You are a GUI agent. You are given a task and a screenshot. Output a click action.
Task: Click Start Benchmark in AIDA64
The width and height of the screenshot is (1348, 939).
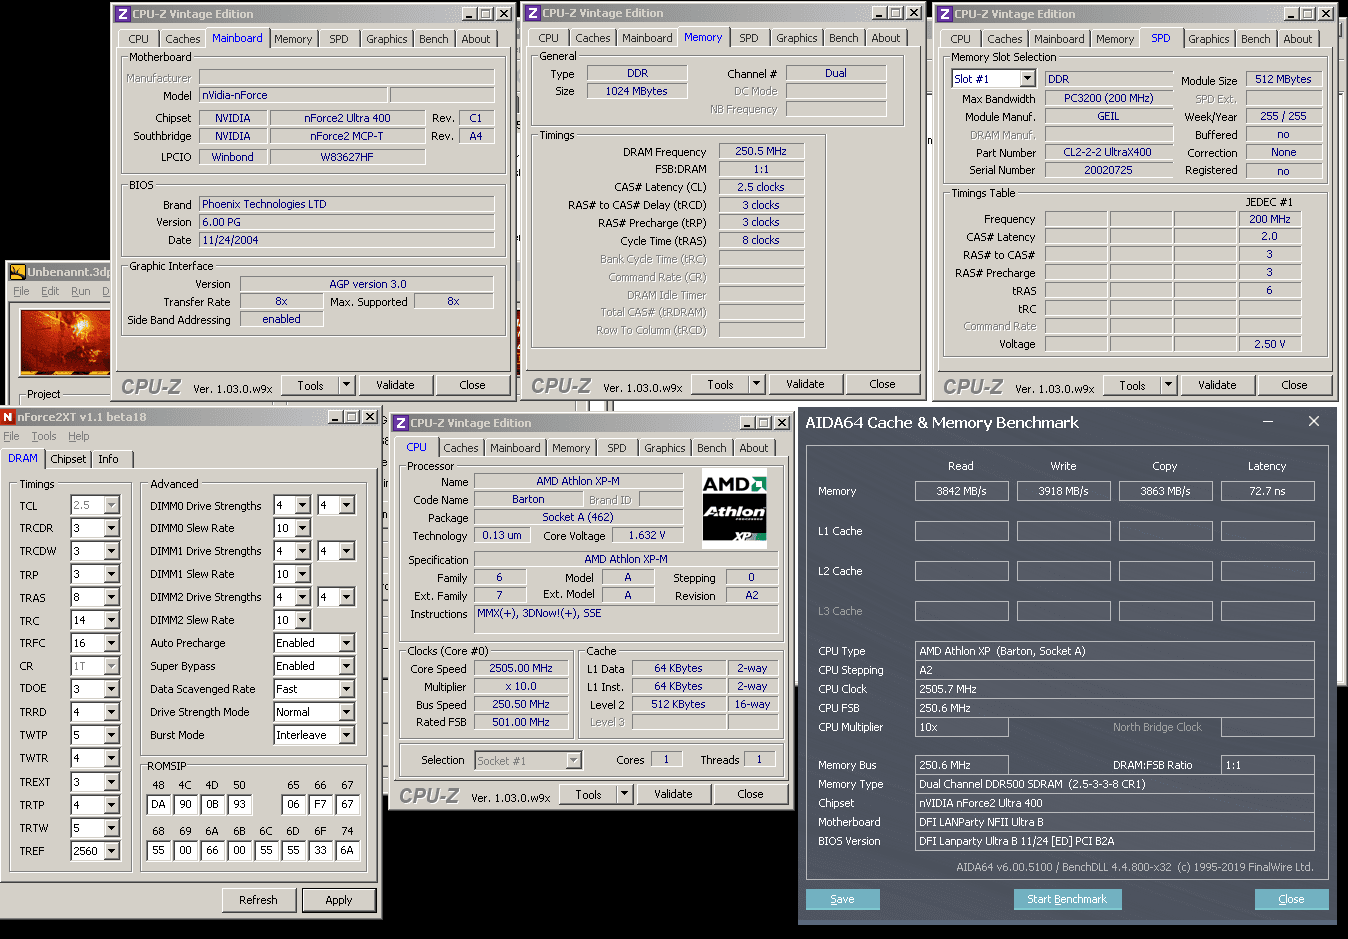[1067, 899]
